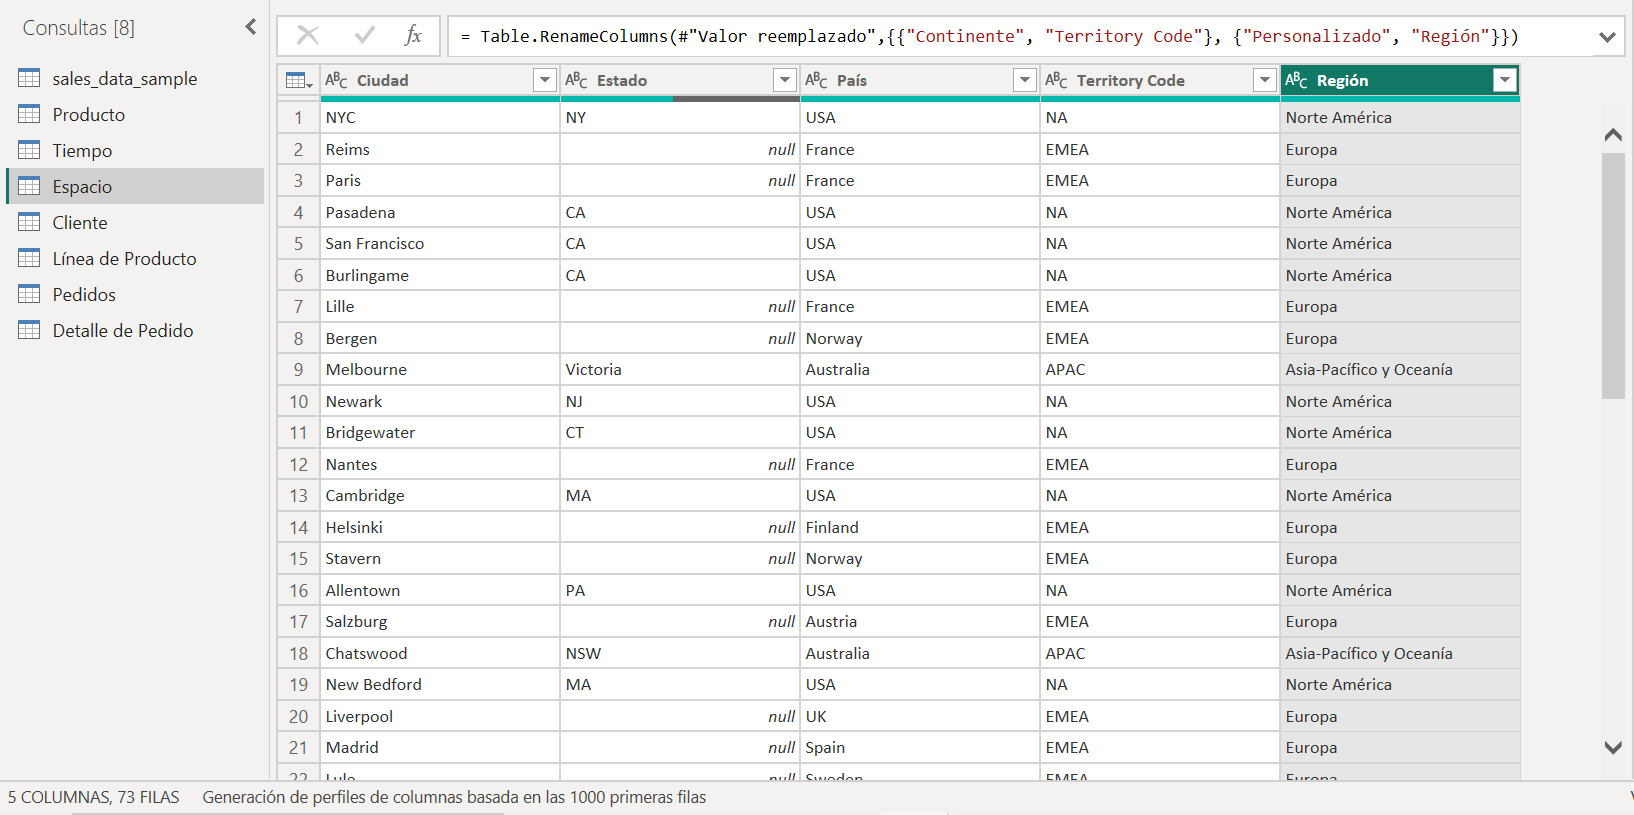The image size is (1634, 815).
Task: Select row number 9
Action: point(298,369)
